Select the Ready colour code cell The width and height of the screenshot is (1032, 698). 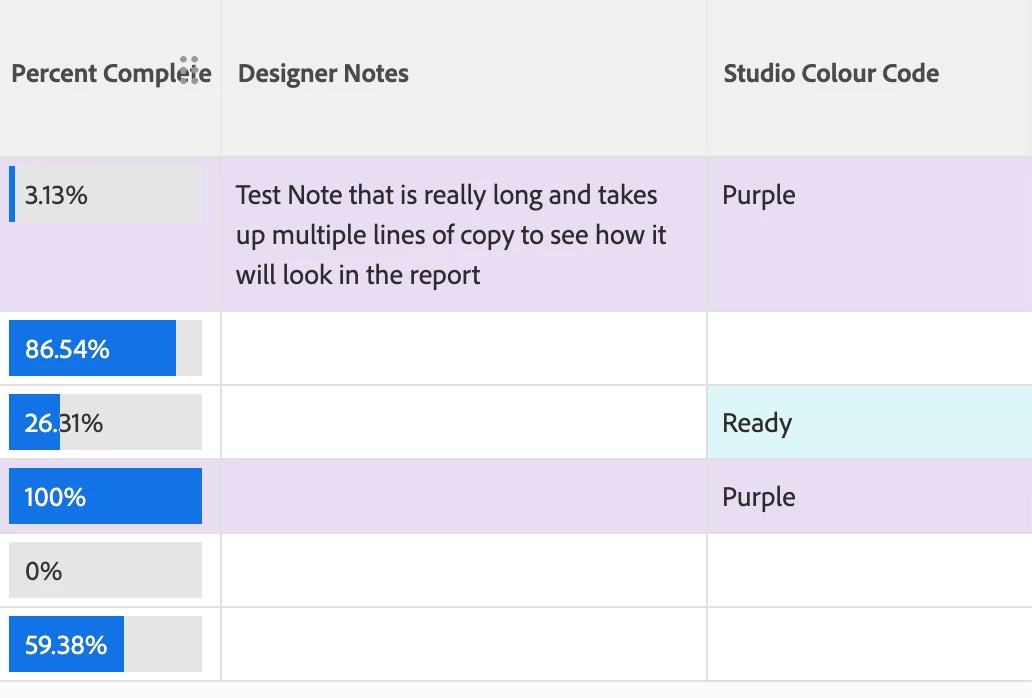pyautogui.click(x=868, y=423)
